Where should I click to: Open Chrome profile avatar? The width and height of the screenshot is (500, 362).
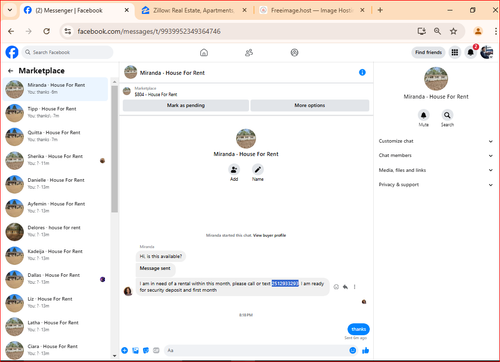click(478, 31)
